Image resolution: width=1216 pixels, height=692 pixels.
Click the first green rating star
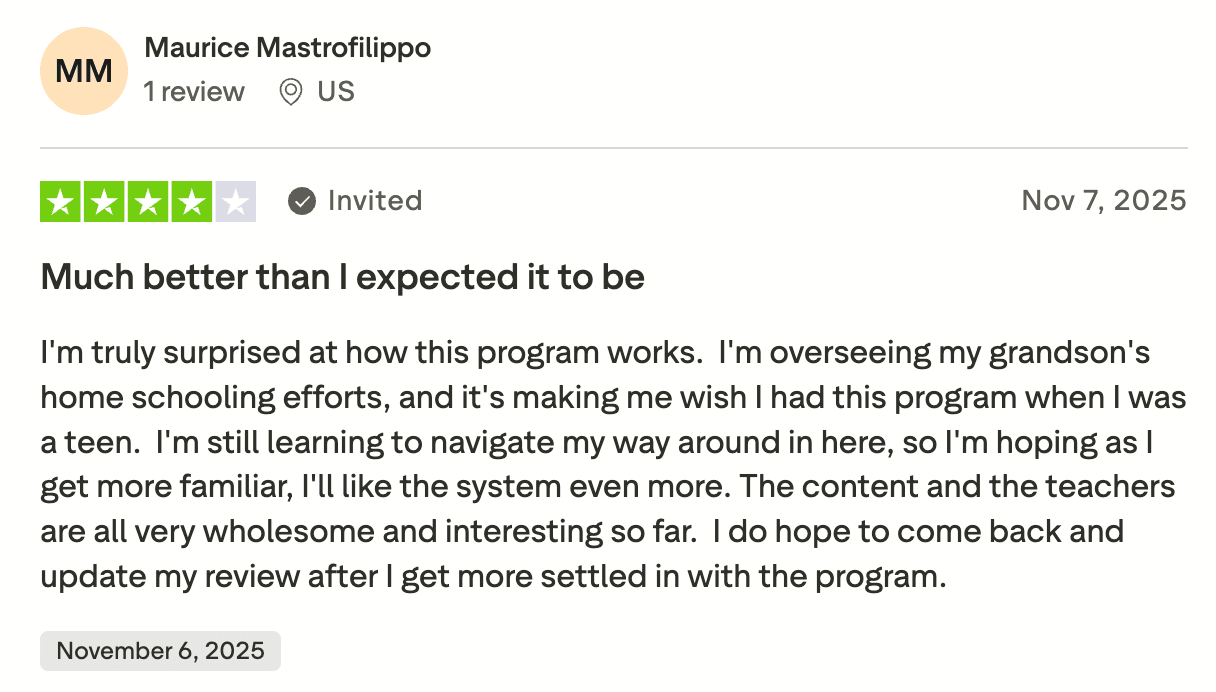pos(60,201)
